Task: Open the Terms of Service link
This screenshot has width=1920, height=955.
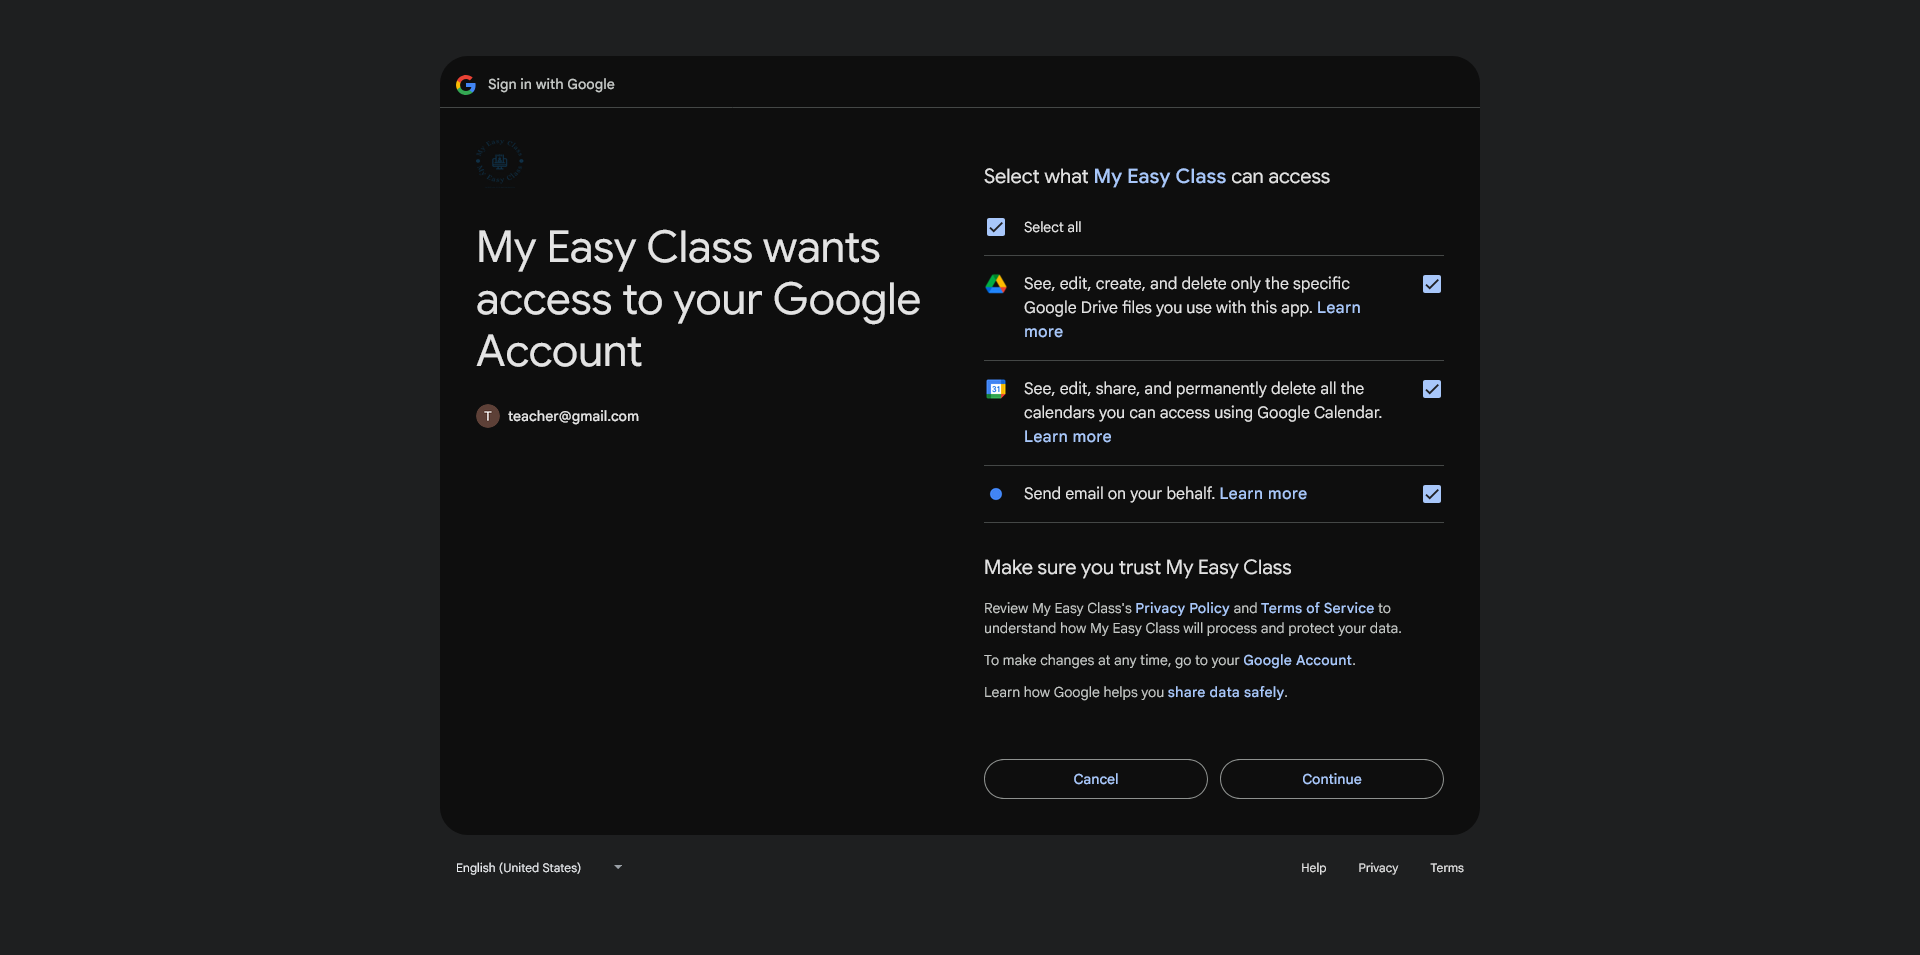Action: pos(1317,608)
